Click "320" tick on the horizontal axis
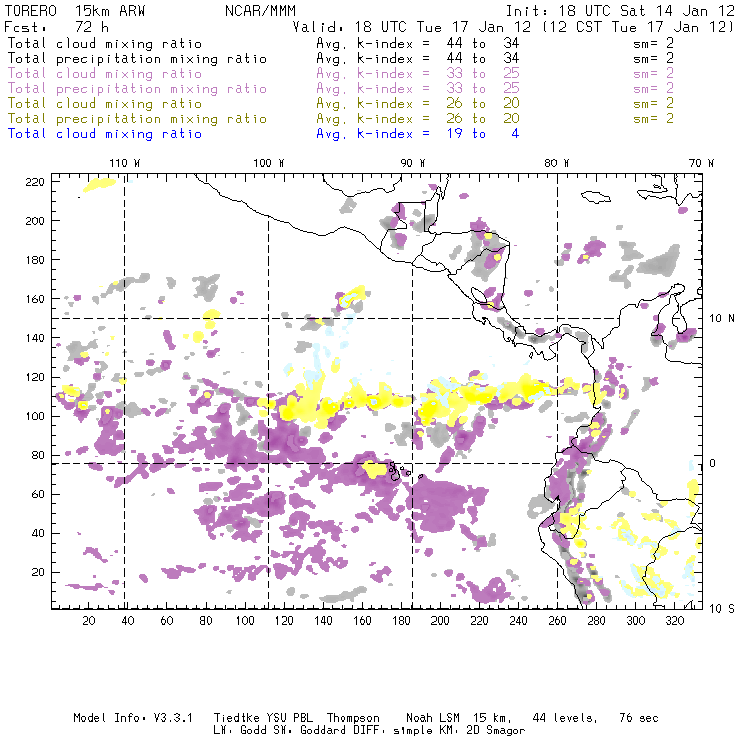This screenshot has width=740, height=740. 675,621
